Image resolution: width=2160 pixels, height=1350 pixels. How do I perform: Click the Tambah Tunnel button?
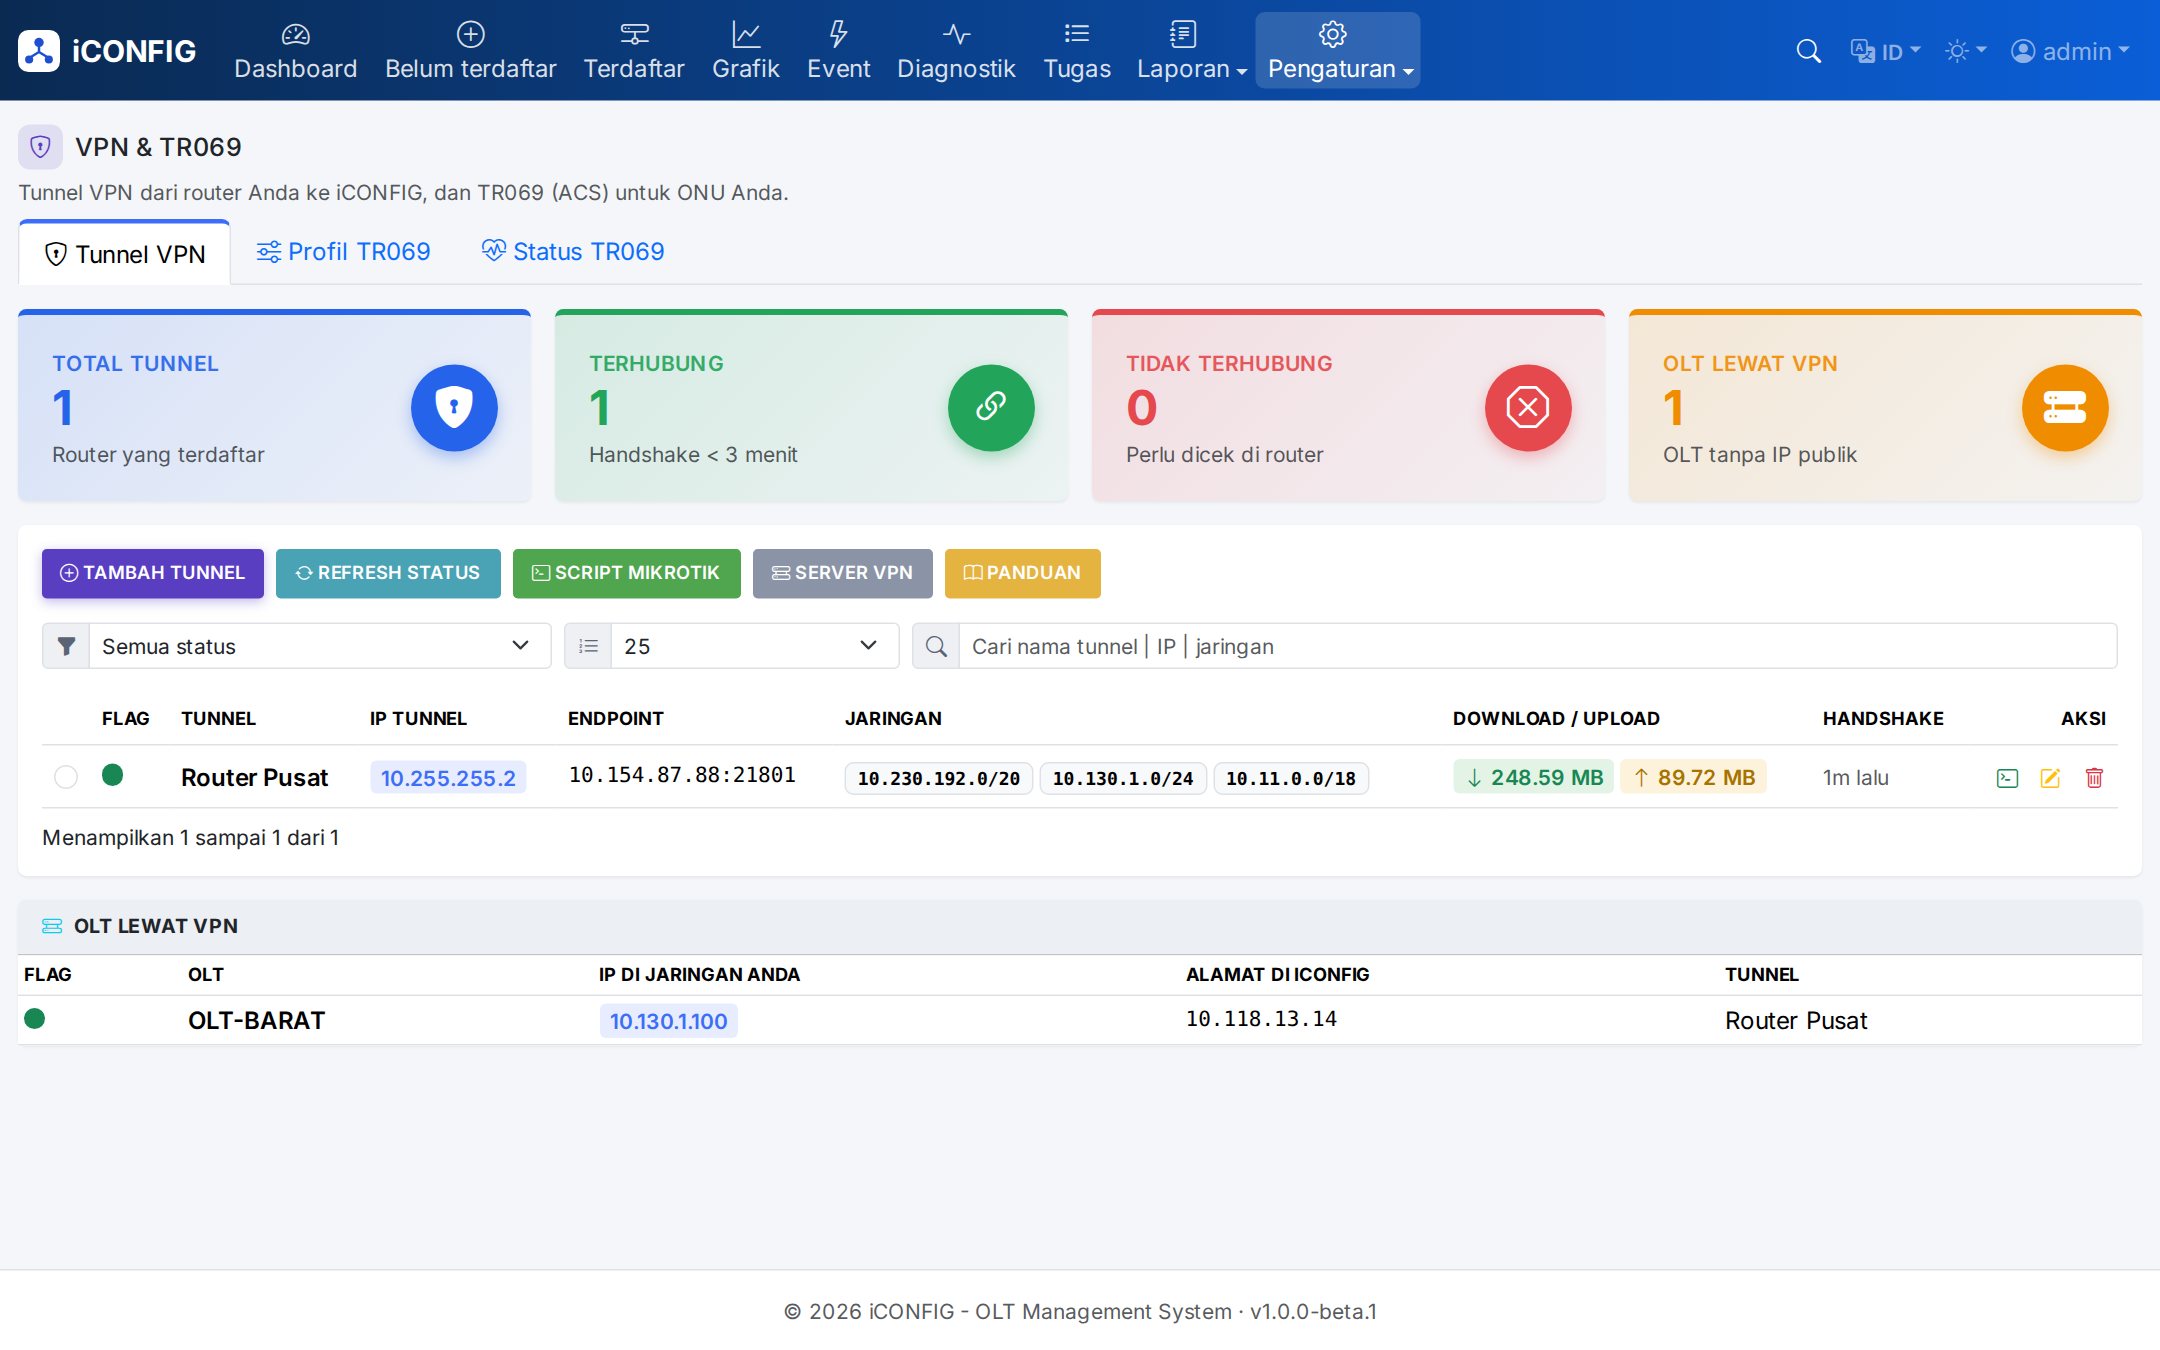[153, 573]
